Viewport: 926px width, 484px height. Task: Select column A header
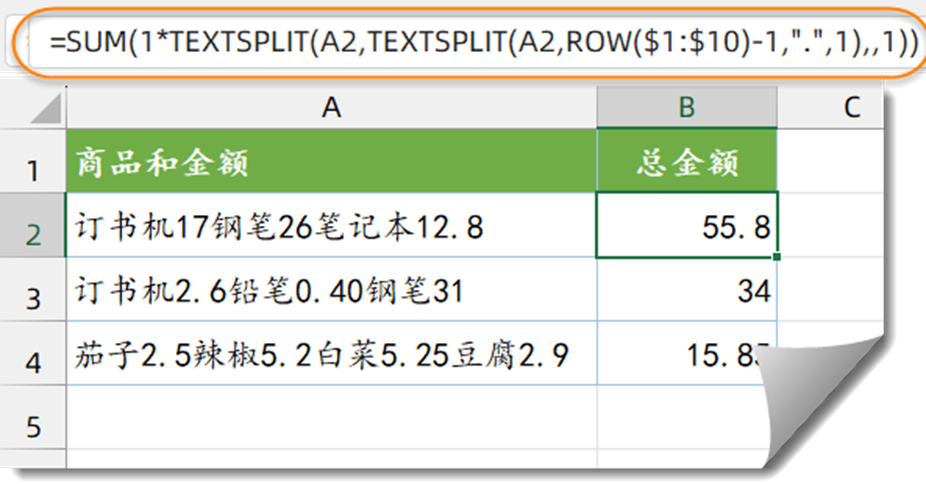tap(331, 108)
